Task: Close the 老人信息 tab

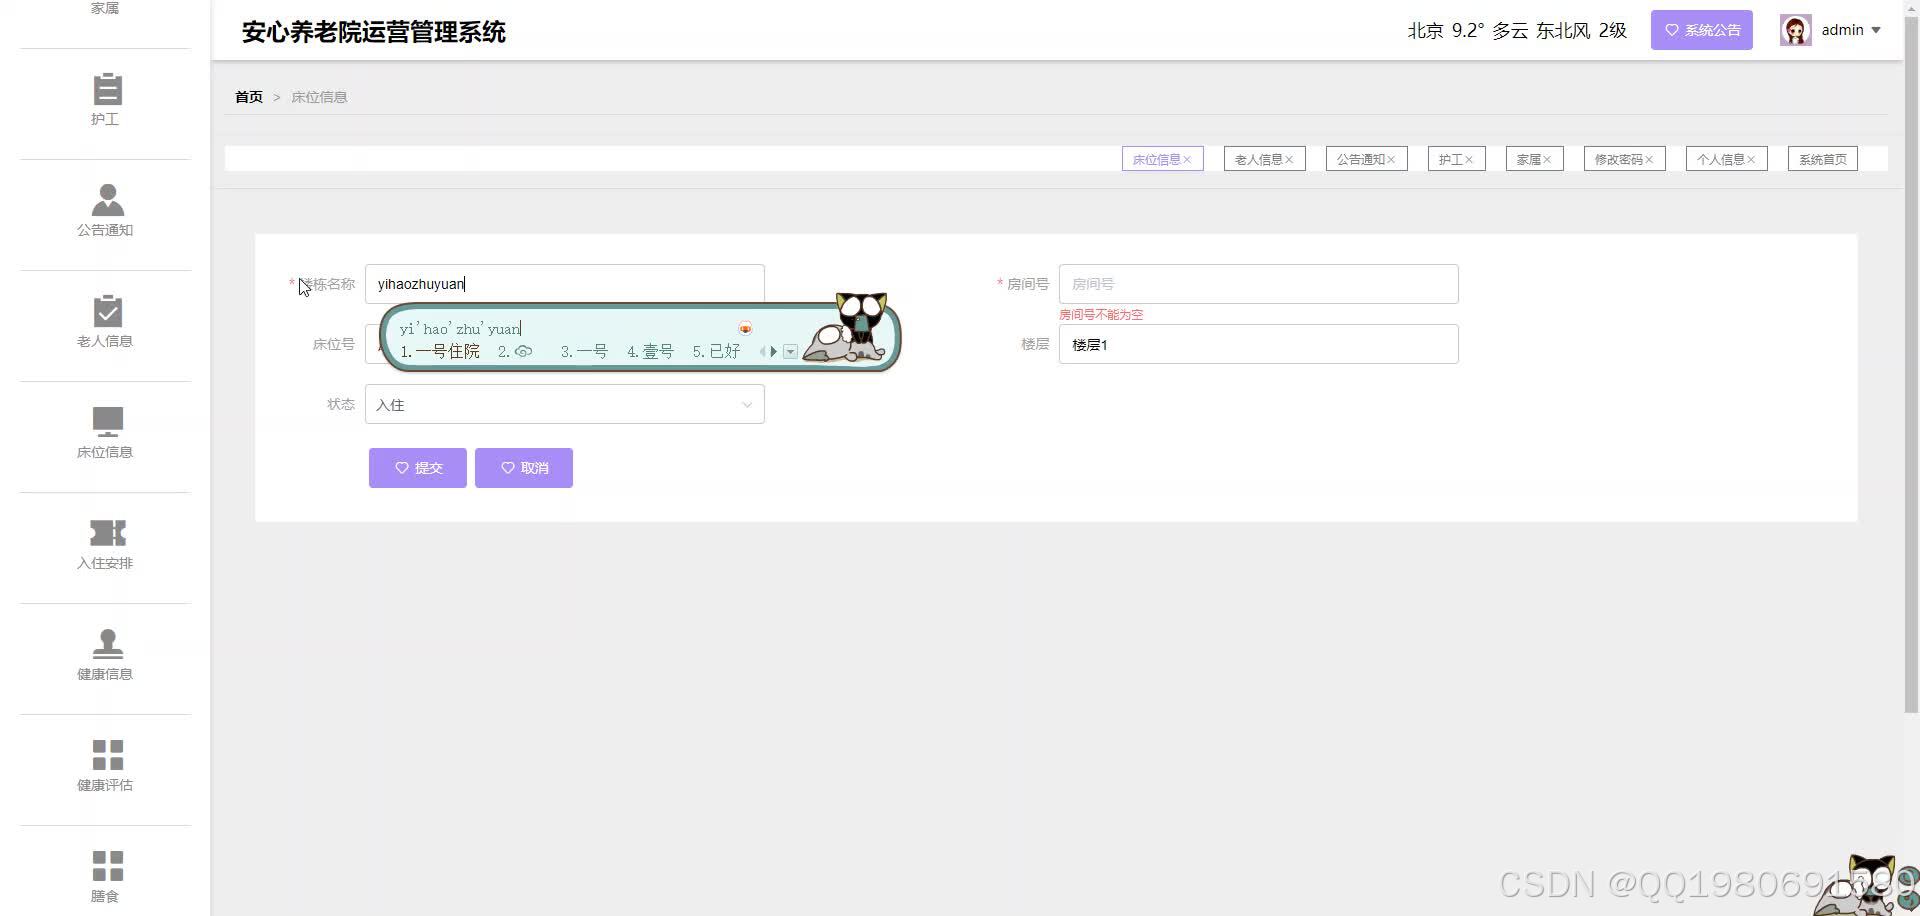Action: [x=1289, y=160]
